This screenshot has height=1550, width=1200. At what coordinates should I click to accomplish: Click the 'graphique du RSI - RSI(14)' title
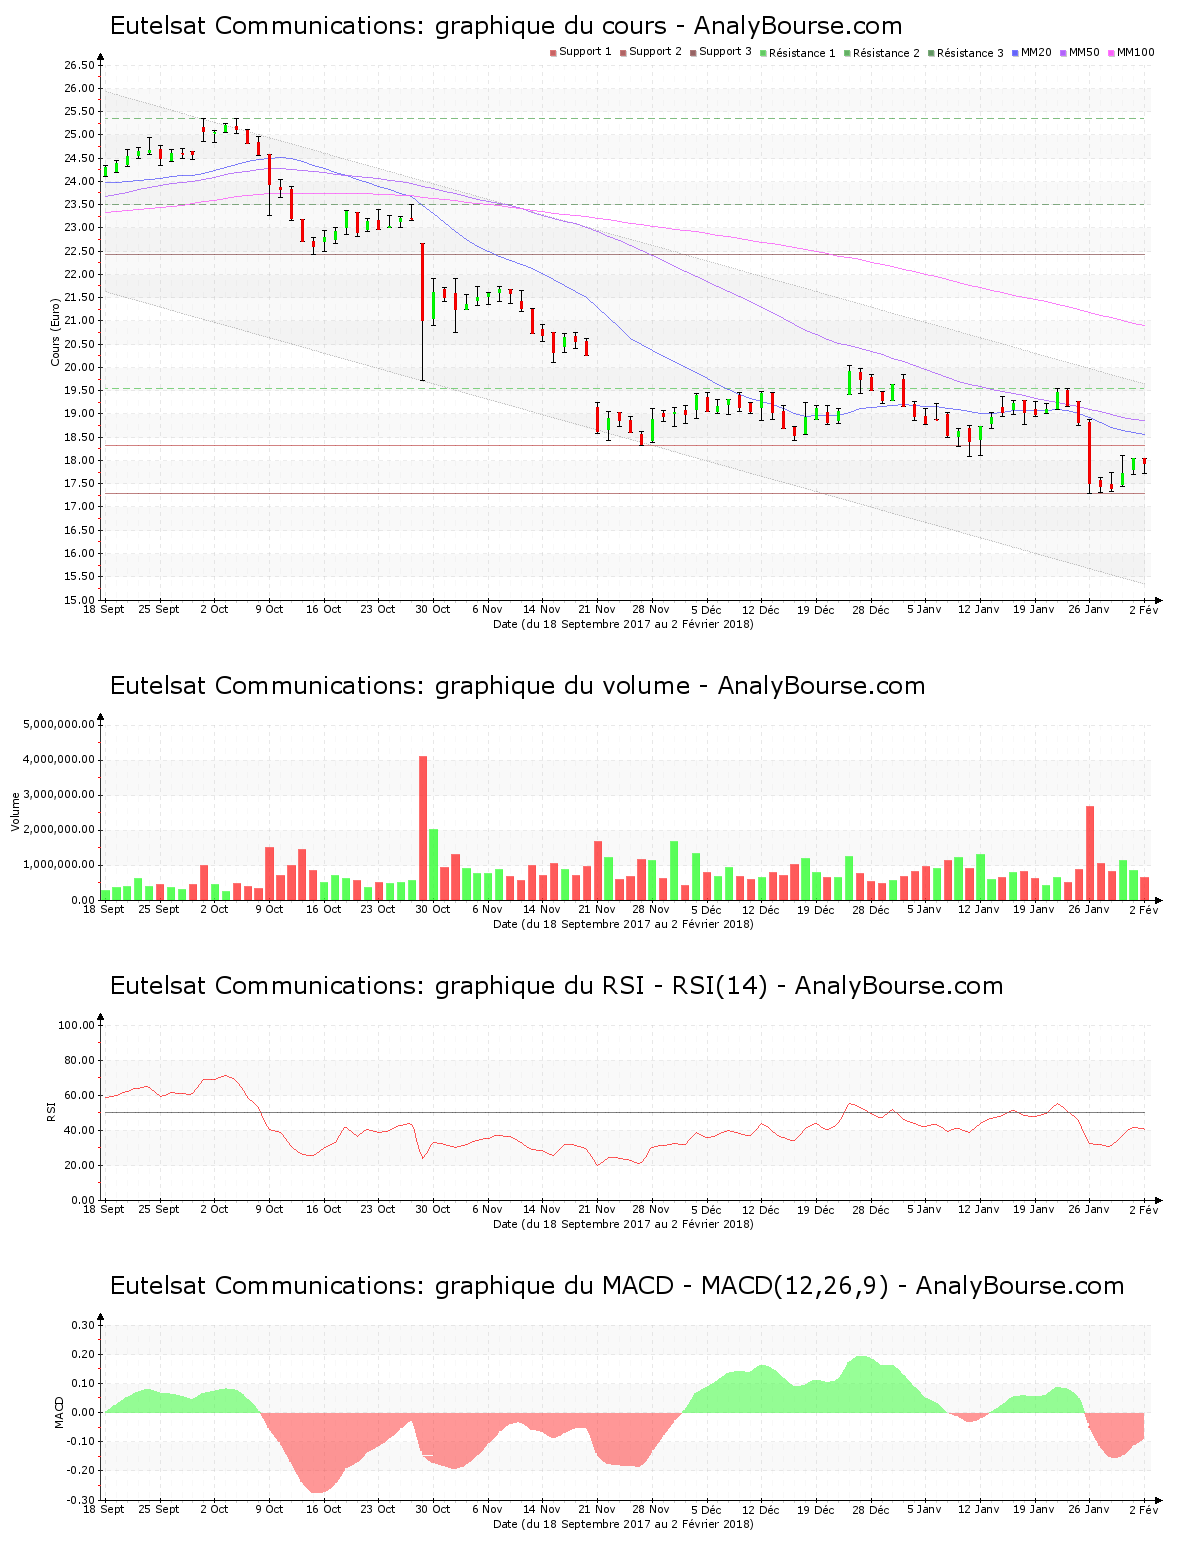[556, 986]
